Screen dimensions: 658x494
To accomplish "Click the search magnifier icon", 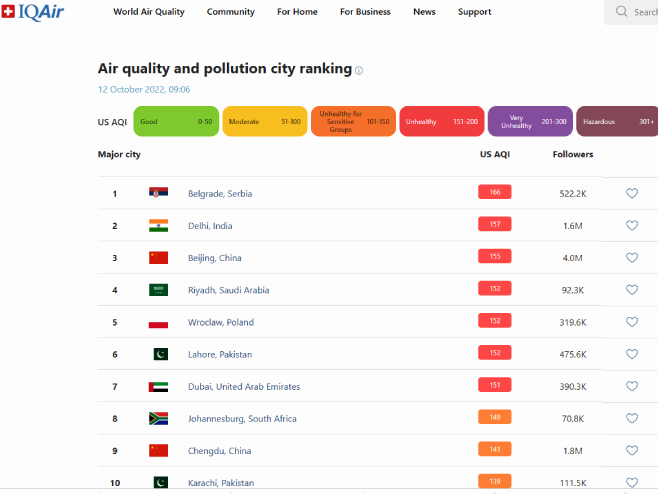I will (624, 12).
